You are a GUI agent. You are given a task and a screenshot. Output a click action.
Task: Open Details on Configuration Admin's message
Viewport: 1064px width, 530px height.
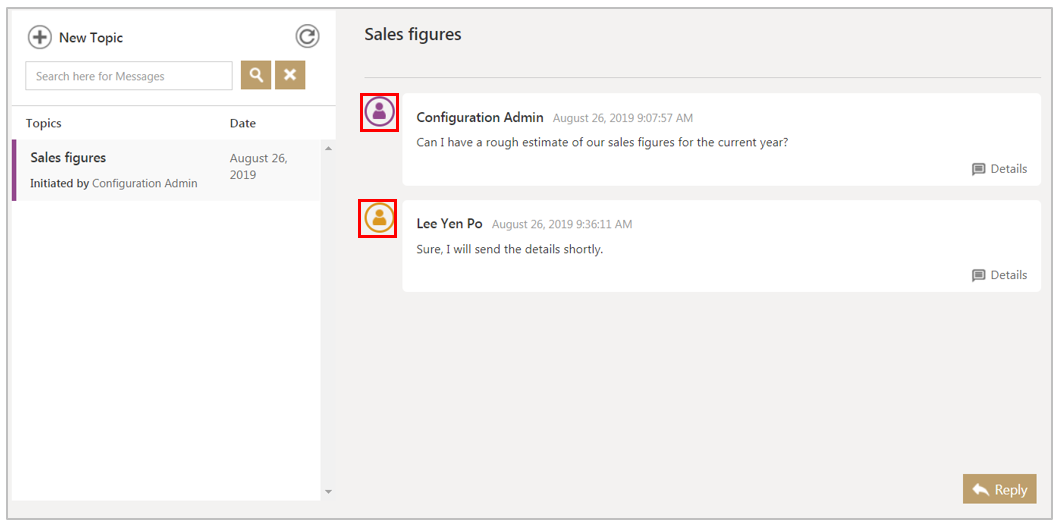(999, 169)
